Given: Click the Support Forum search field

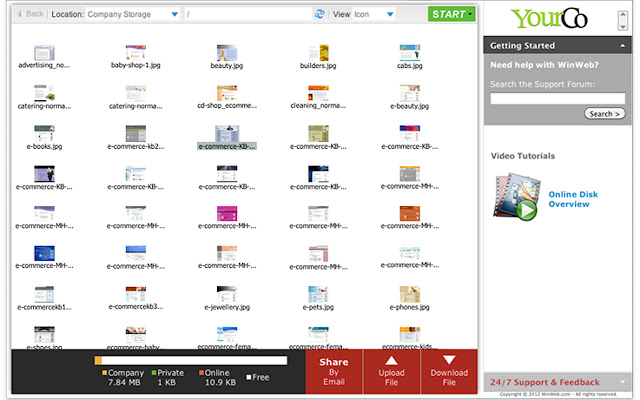Looking at the screenshot, I should click(x=558, y=98).
